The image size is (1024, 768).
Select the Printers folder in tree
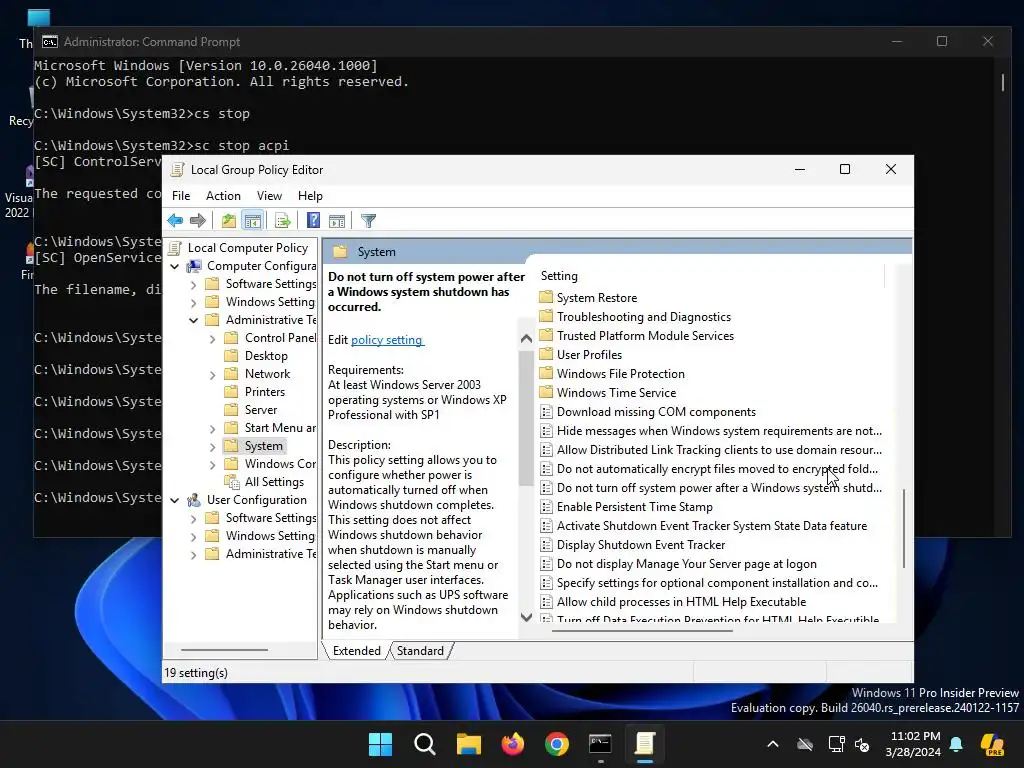264,392
